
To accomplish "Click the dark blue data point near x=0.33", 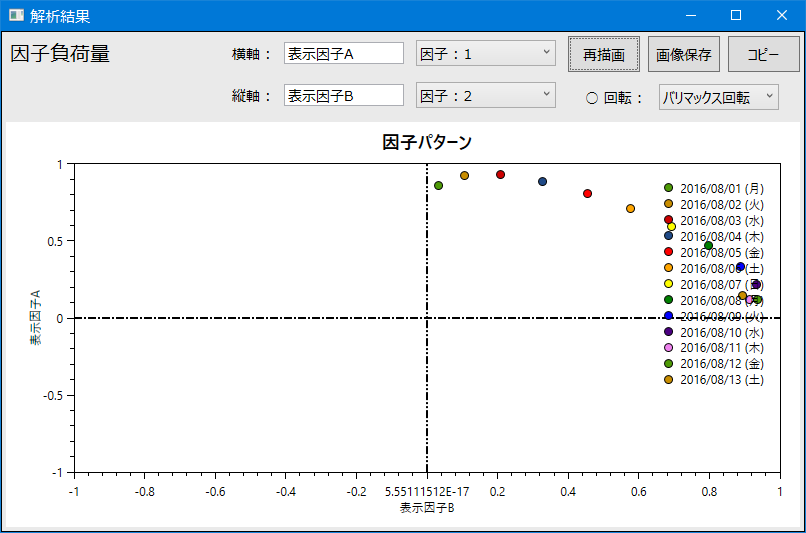I will [x=542, y=181].
